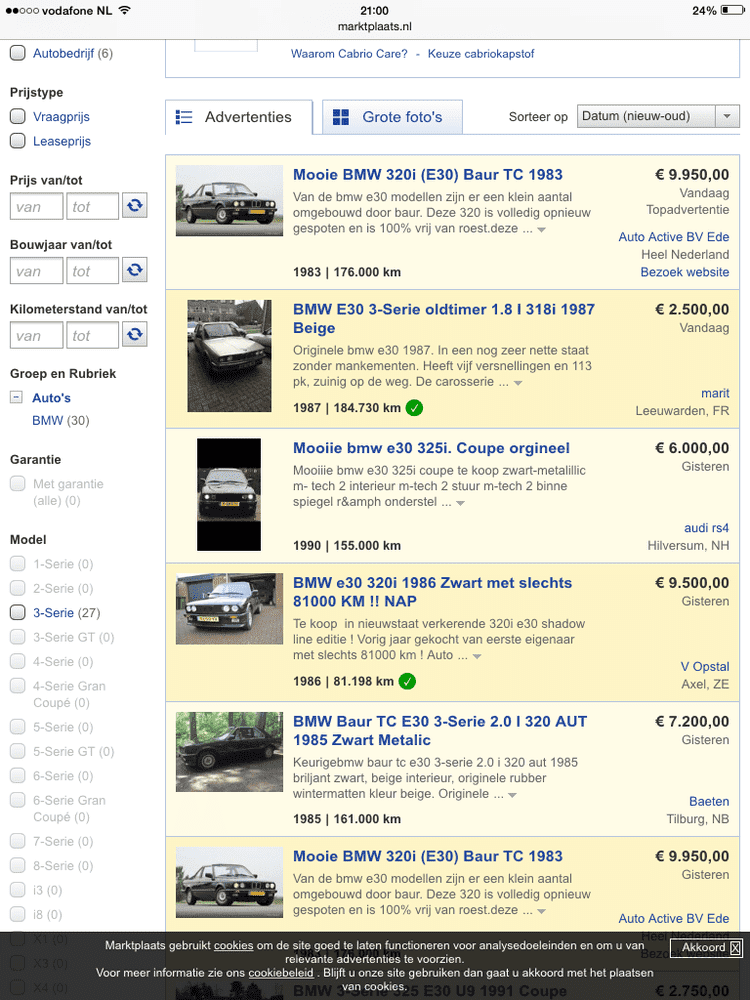Click refresh icon next to Bouwjaar van/tot

(134, 270)
